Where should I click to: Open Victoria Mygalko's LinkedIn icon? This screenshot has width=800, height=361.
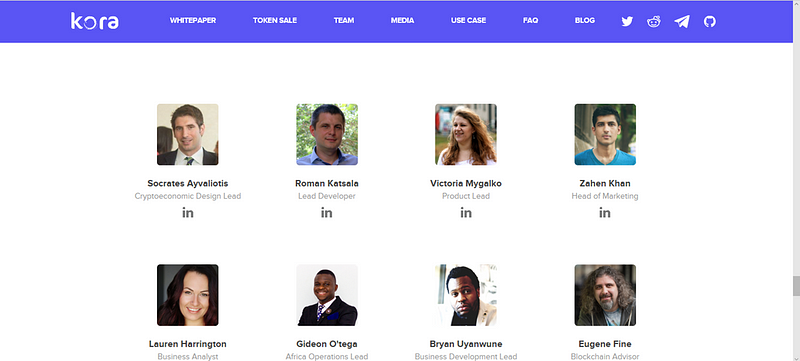point(466,213)
